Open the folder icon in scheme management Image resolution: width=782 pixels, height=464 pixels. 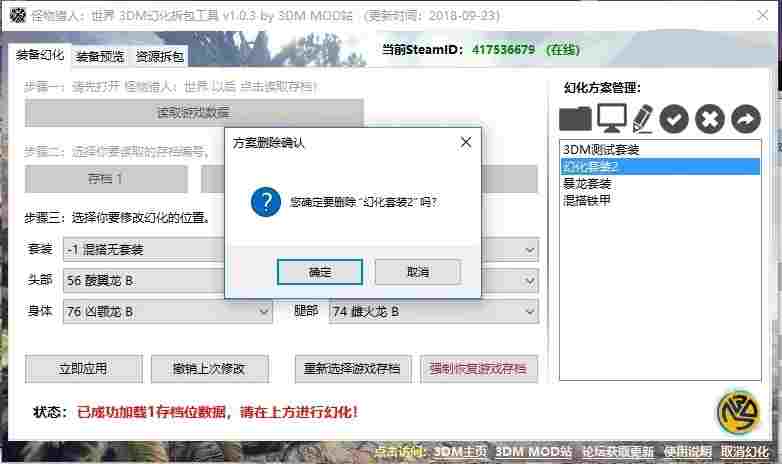[x=575, y=118]
